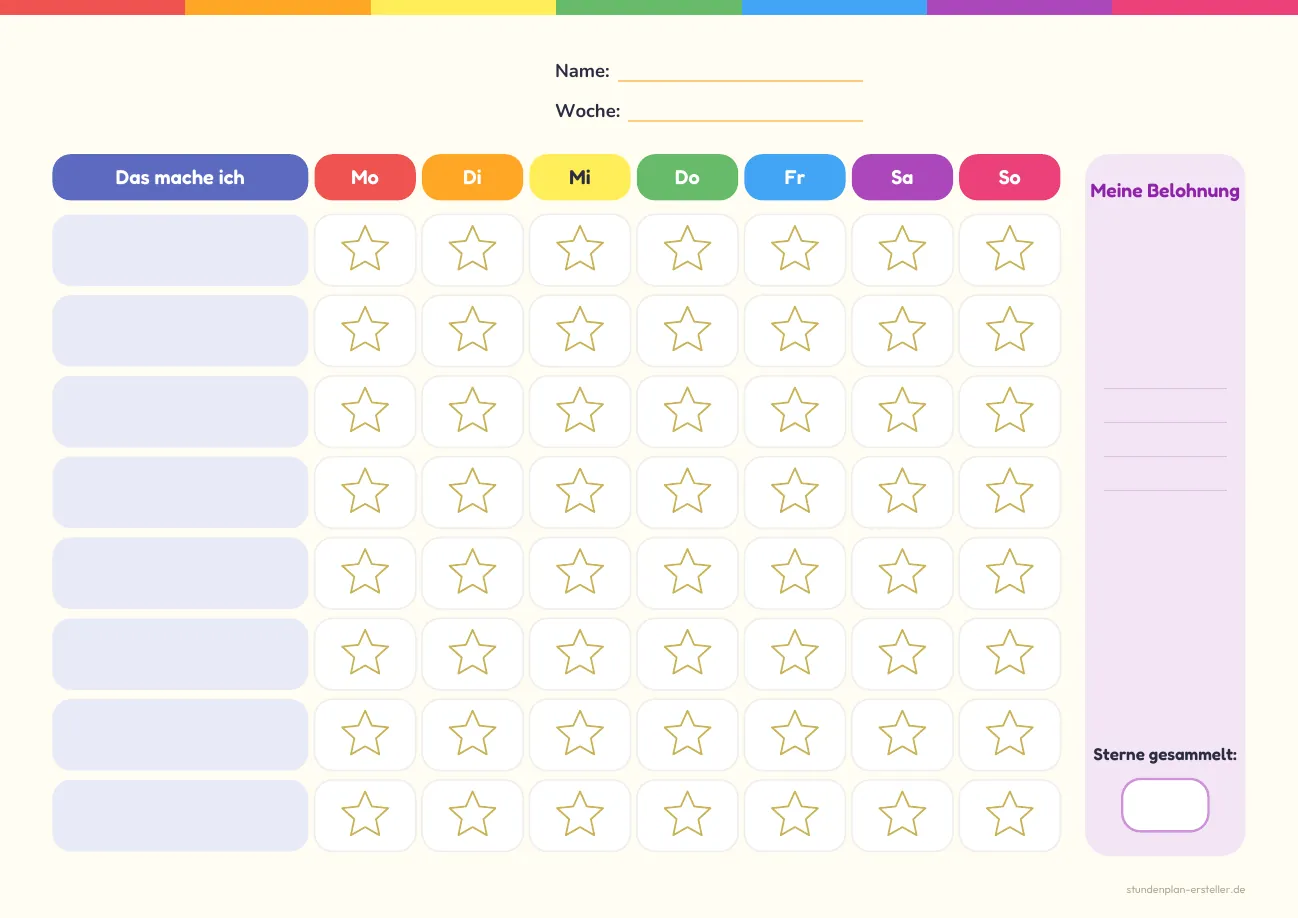Select the last task field in the chart

tap(180, 816)
